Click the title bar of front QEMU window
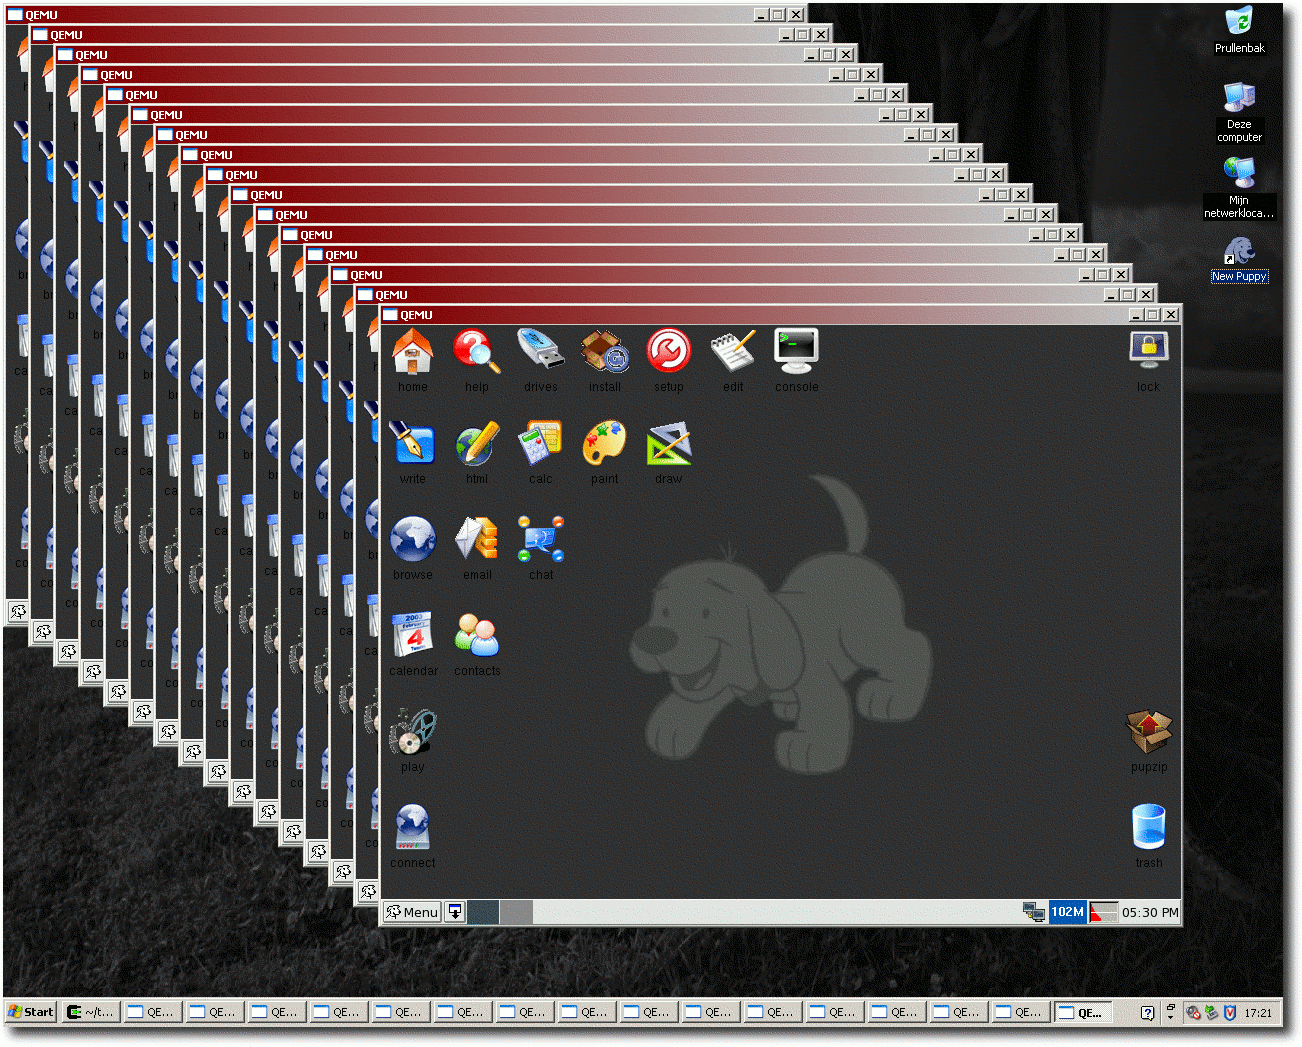Screen dimensions: 1302x1047 coord(780,314)
